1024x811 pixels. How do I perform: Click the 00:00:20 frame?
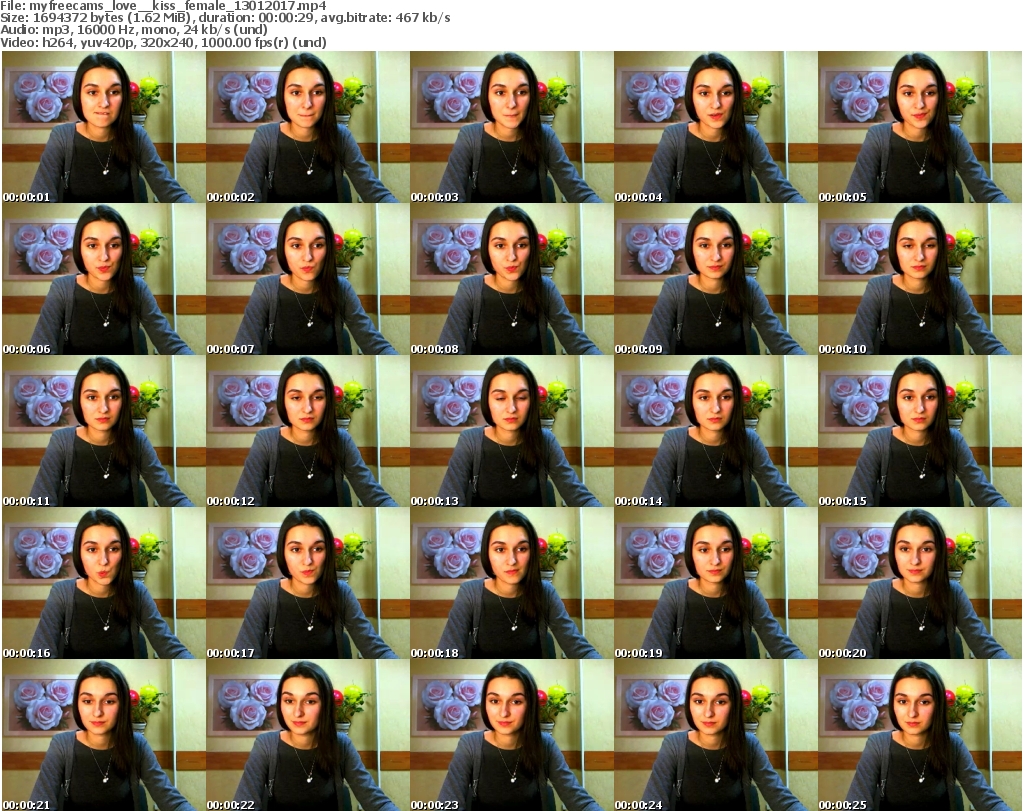coord(920,583)
